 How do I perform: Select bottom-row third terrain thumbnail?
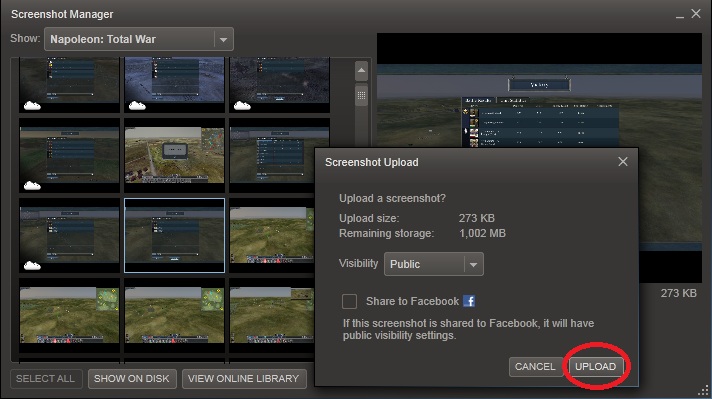[x=272, y=315]
